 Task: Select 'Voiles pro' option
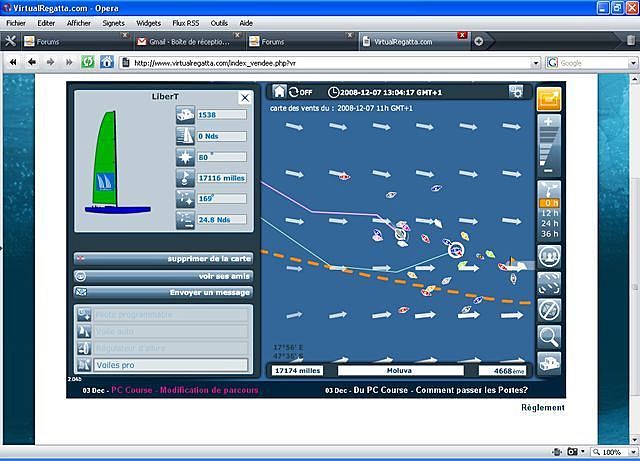pos(171,365)
